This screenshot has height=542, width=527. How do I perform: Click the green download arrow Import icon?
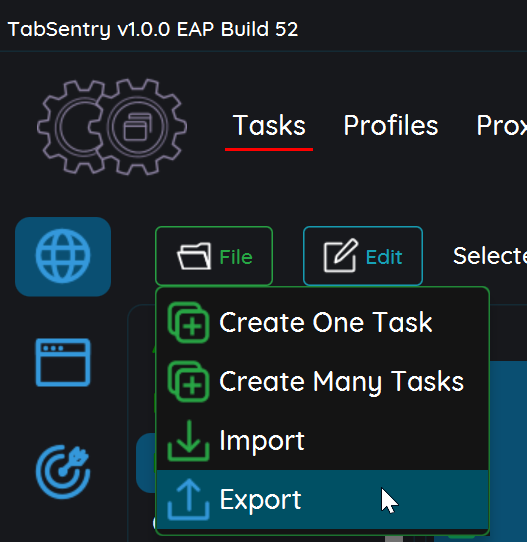tap(188, 441)
